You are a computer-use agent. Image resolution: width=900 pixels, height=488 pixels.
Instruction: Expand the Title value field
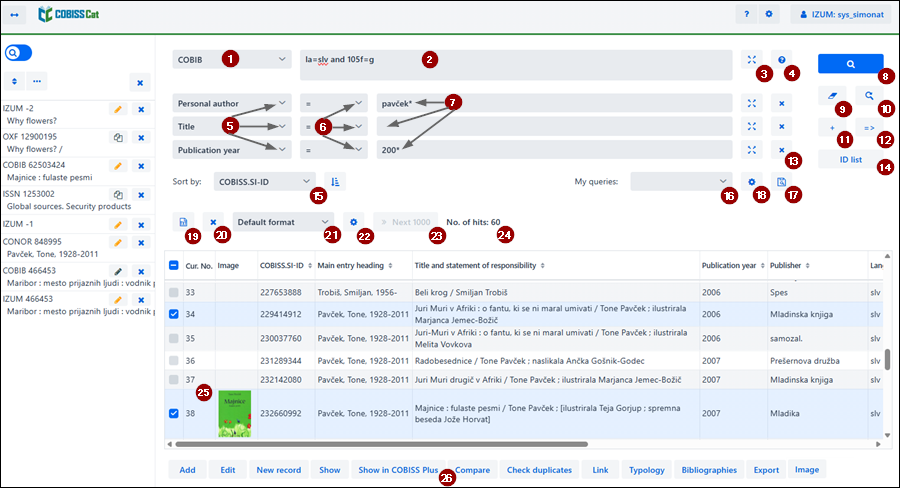751,126
